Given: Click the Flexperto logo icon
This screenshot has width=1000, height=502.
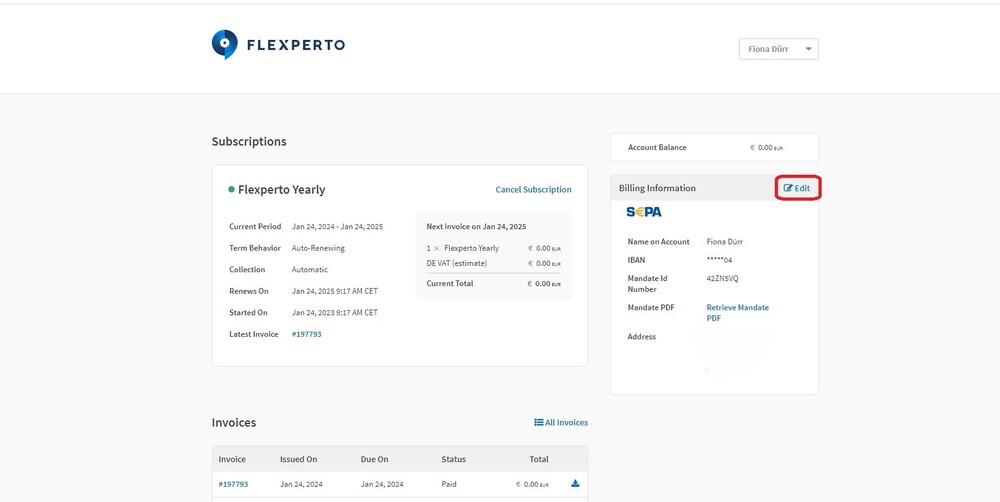Looking at the screenshot, I should click(x=225, y=44).
